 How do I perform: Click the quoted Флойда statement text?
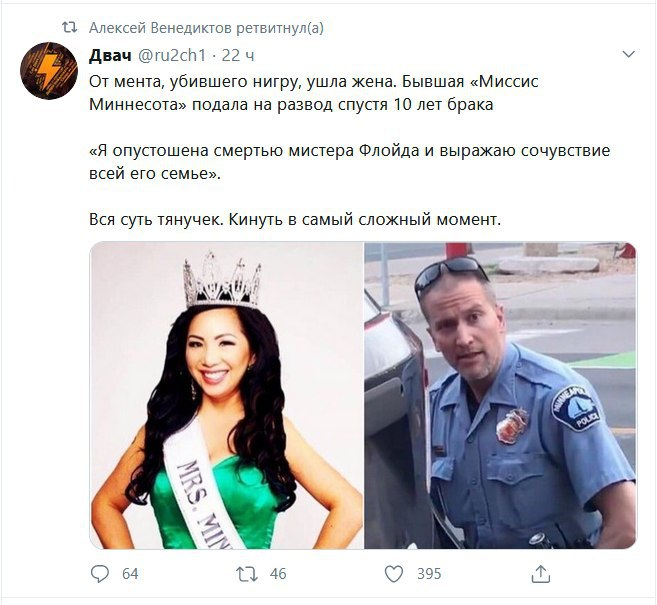coord(349,162)
